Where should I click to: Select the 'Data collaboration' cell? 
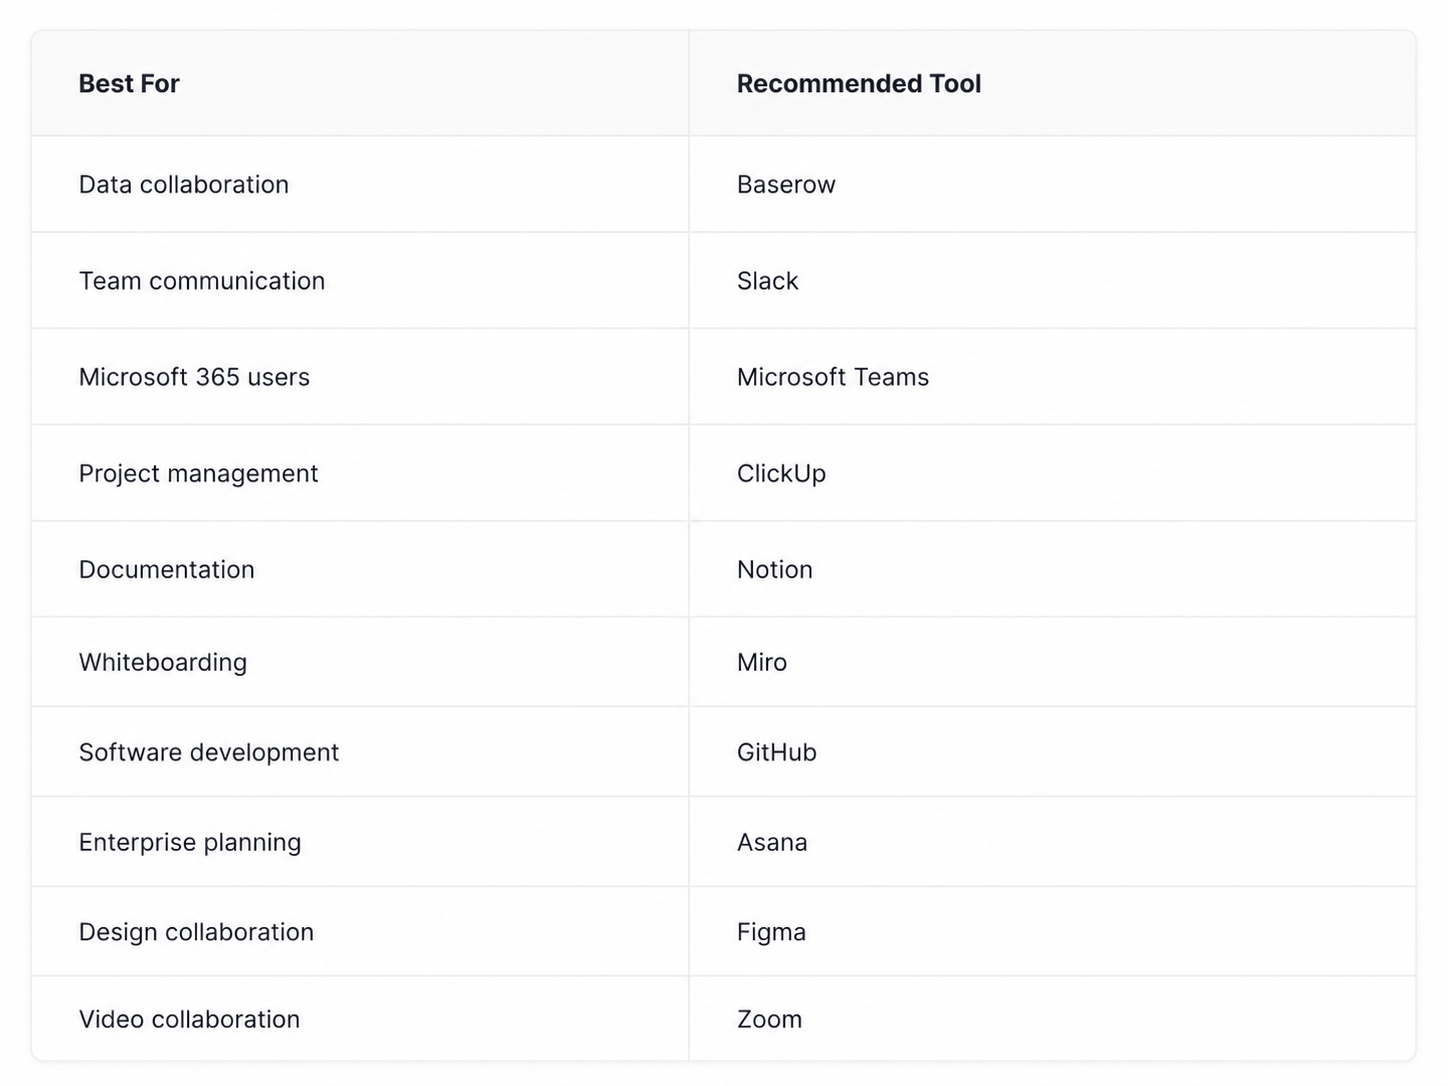click(x=360, y=185)
